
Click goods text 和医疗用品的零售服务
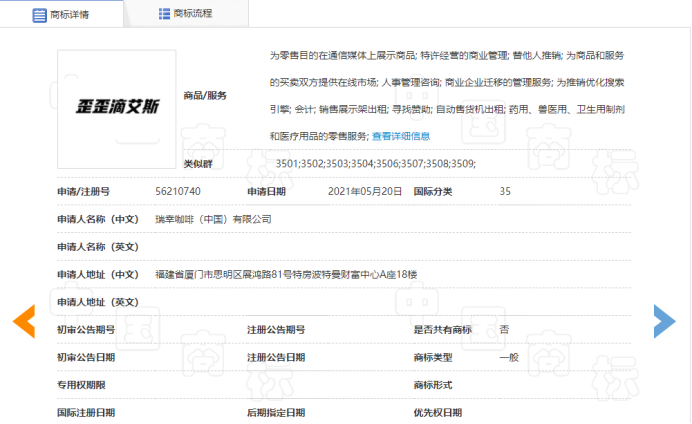(x=319, y=136)
